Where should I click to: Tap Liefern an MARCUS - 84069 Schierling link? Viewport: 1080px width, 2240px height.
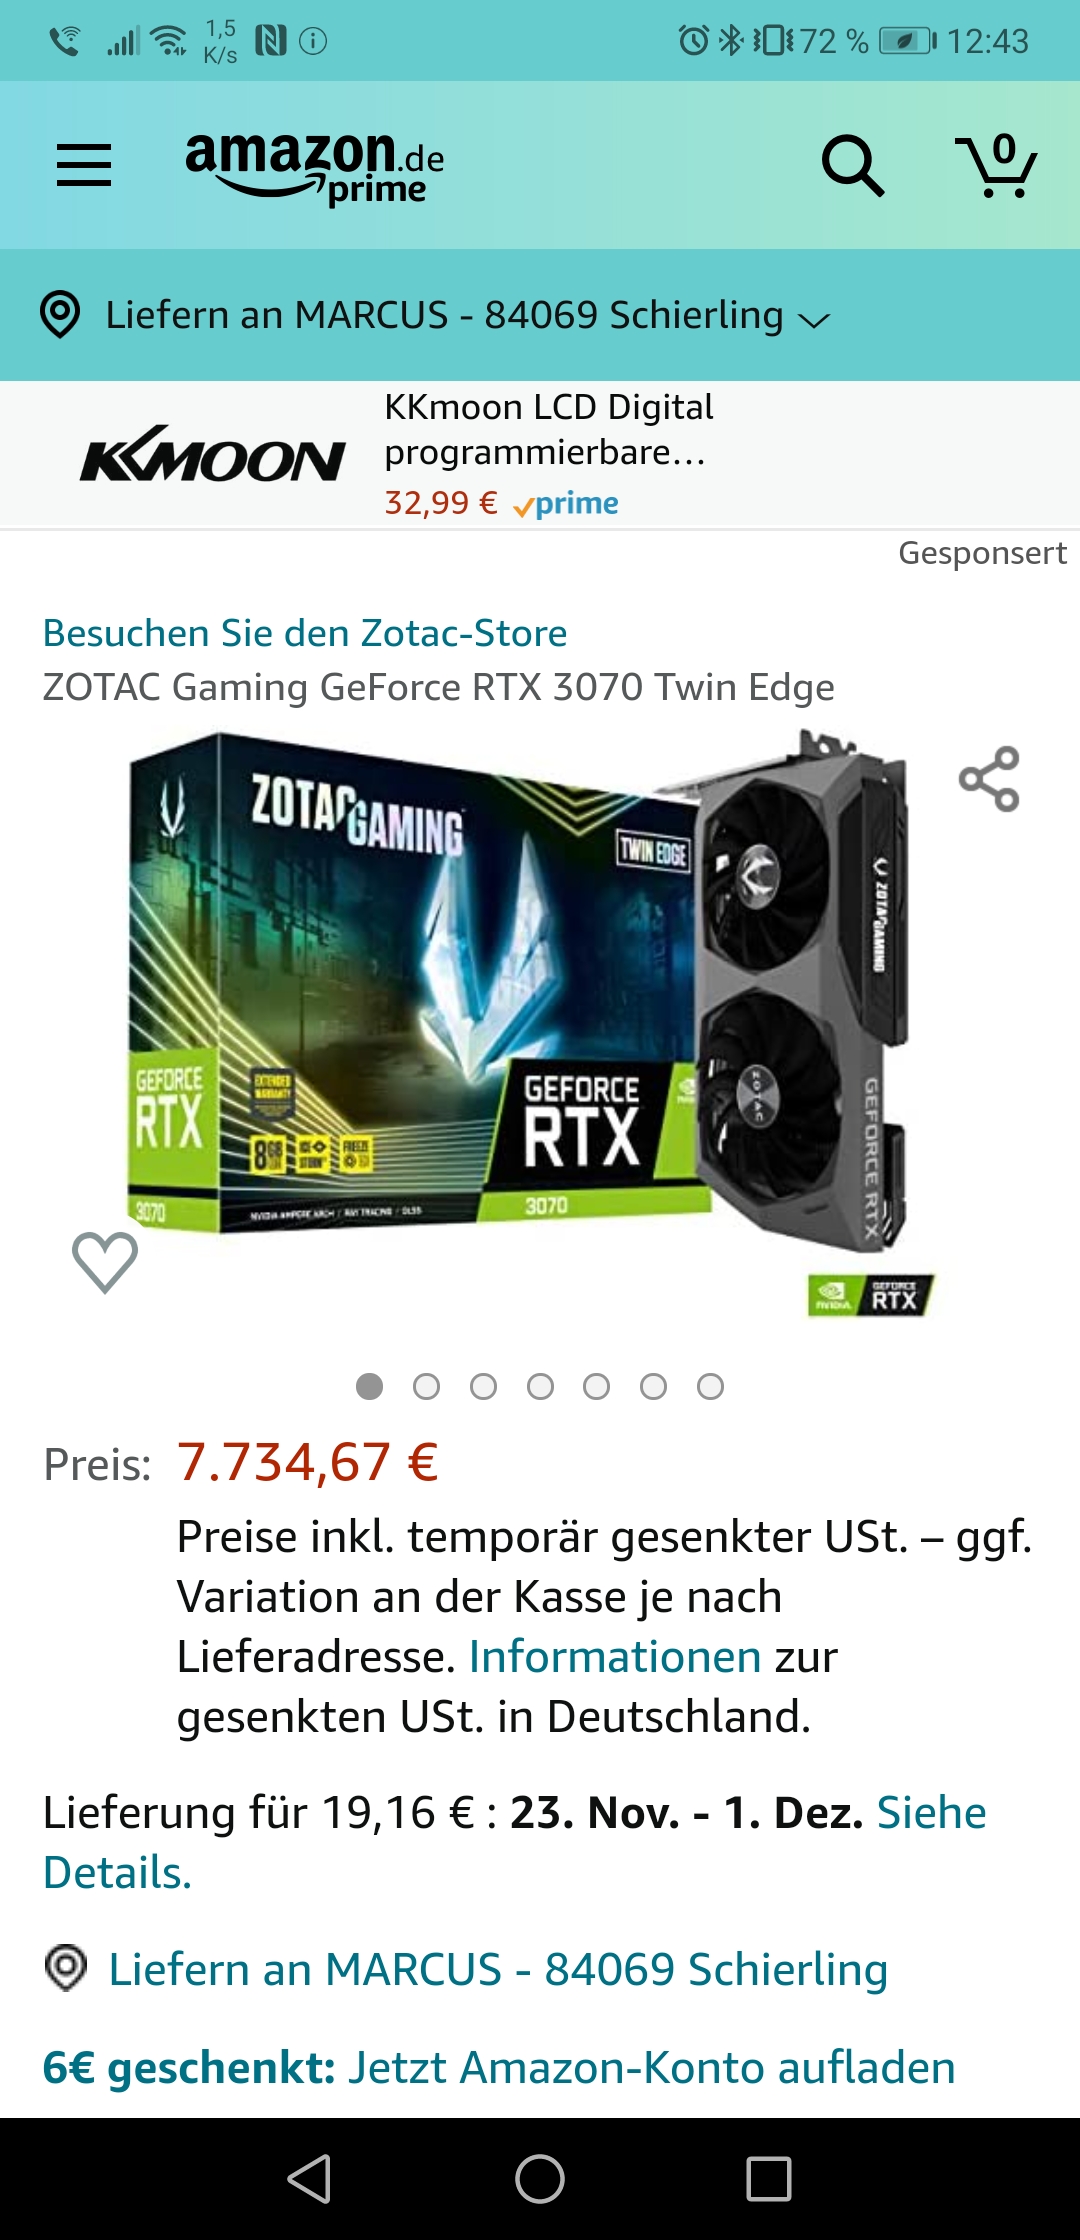(x=498, y=1969)
